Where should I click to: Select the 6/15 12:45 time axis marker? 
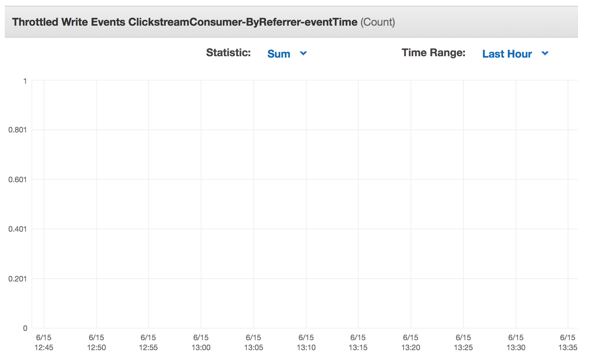point(44,342)
